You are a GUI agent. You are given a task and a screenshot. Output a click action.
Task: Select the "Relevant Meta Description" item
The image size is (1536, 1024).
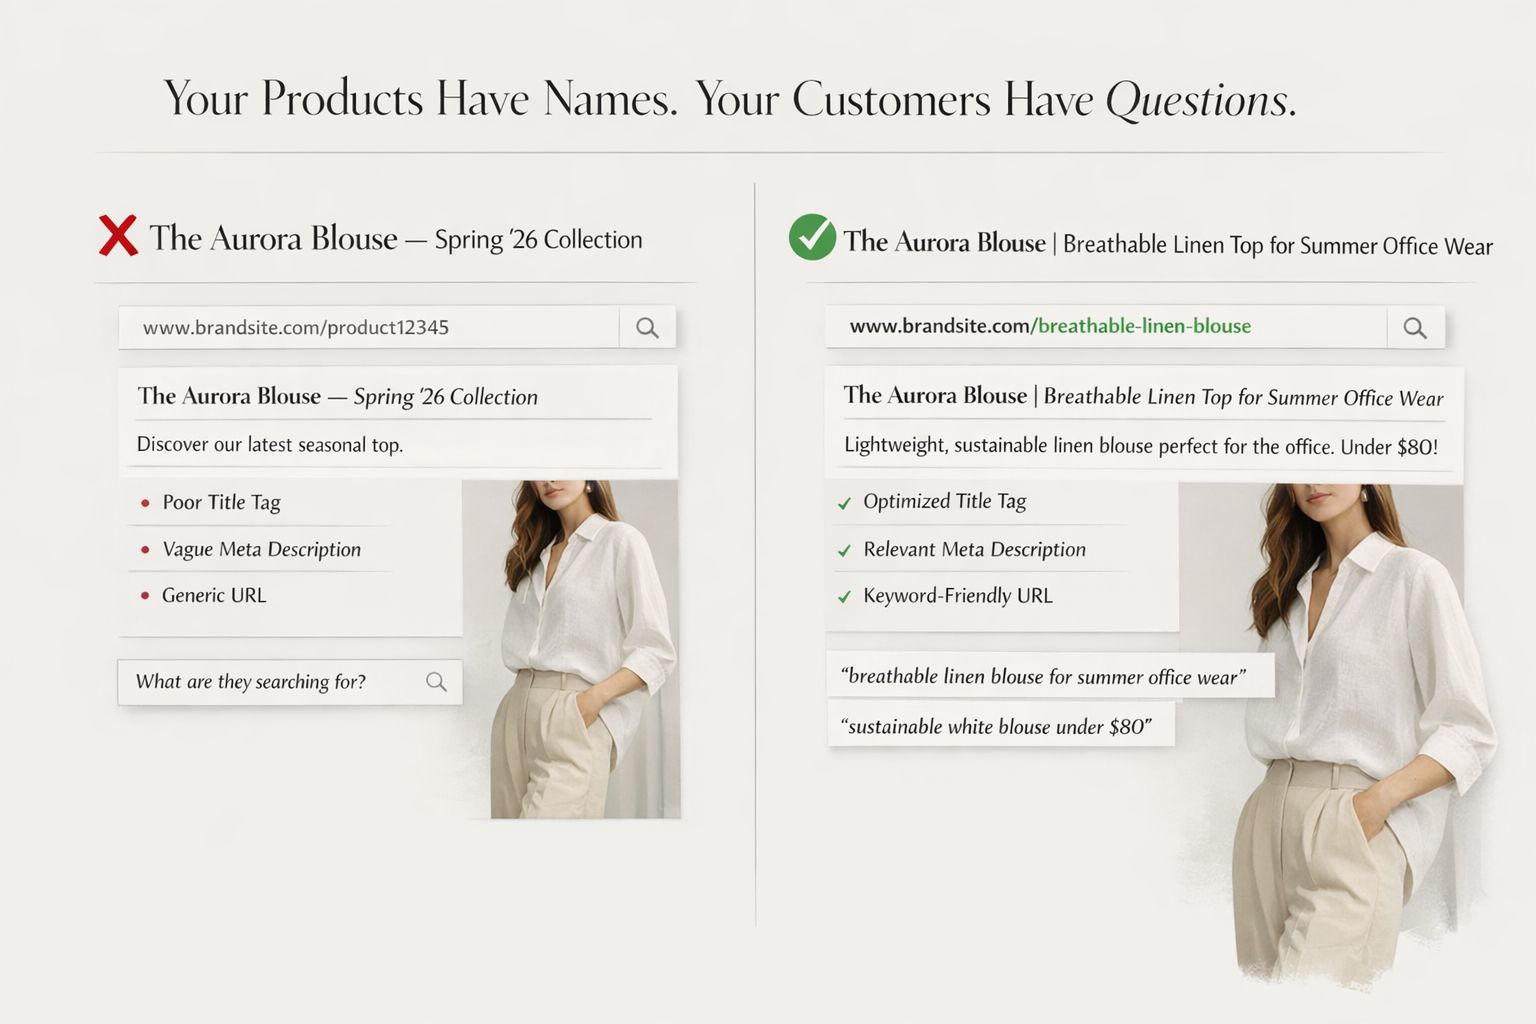tap(974, 549)
